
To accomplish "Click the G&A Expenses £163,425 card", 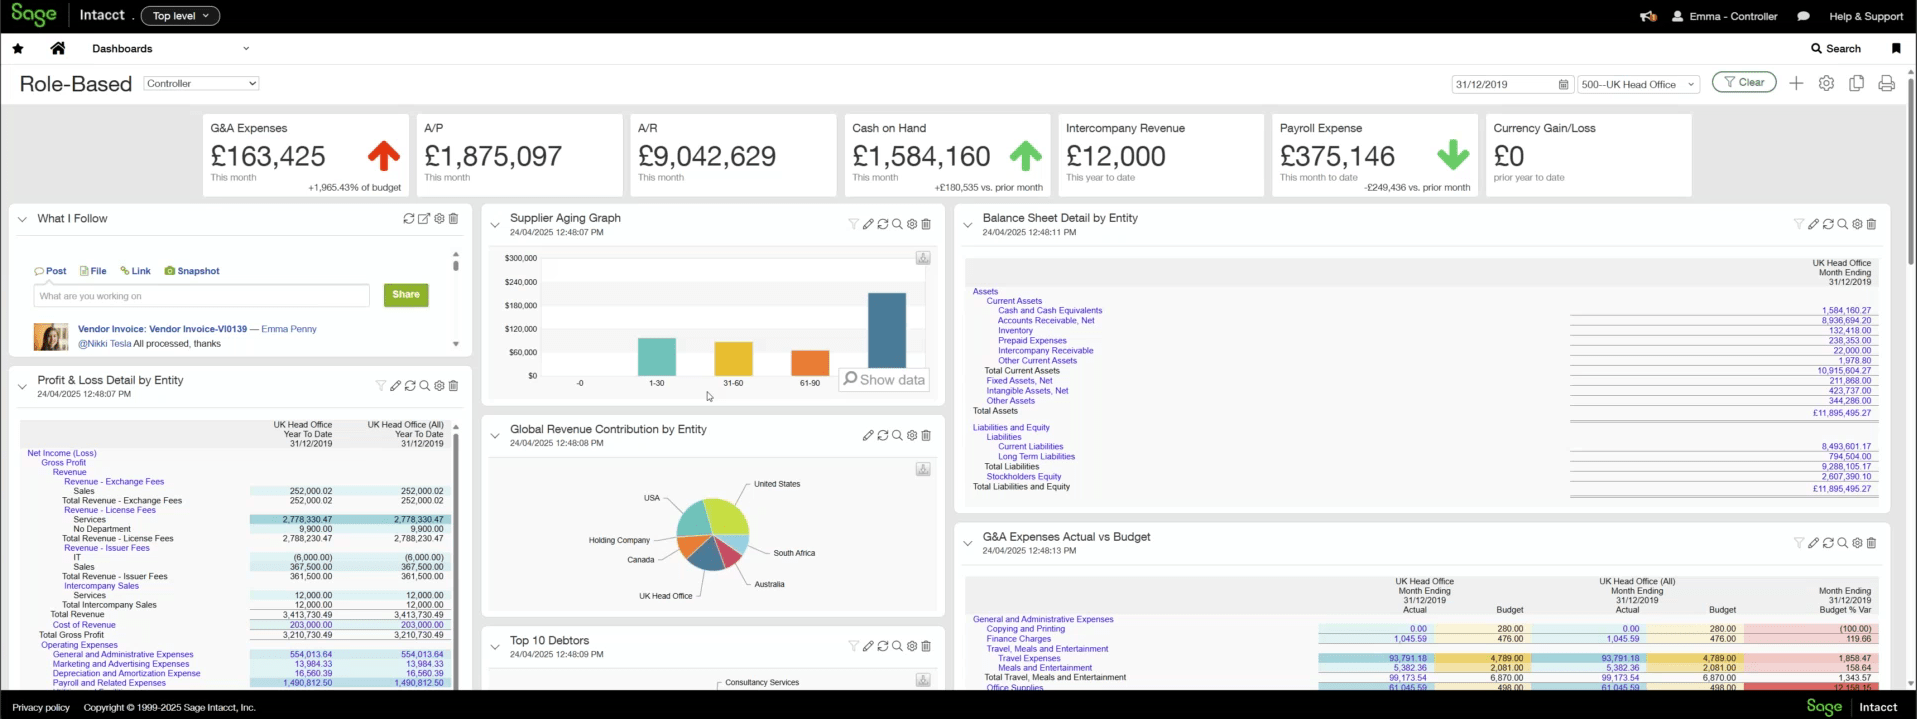I will (x=305, y=155).
